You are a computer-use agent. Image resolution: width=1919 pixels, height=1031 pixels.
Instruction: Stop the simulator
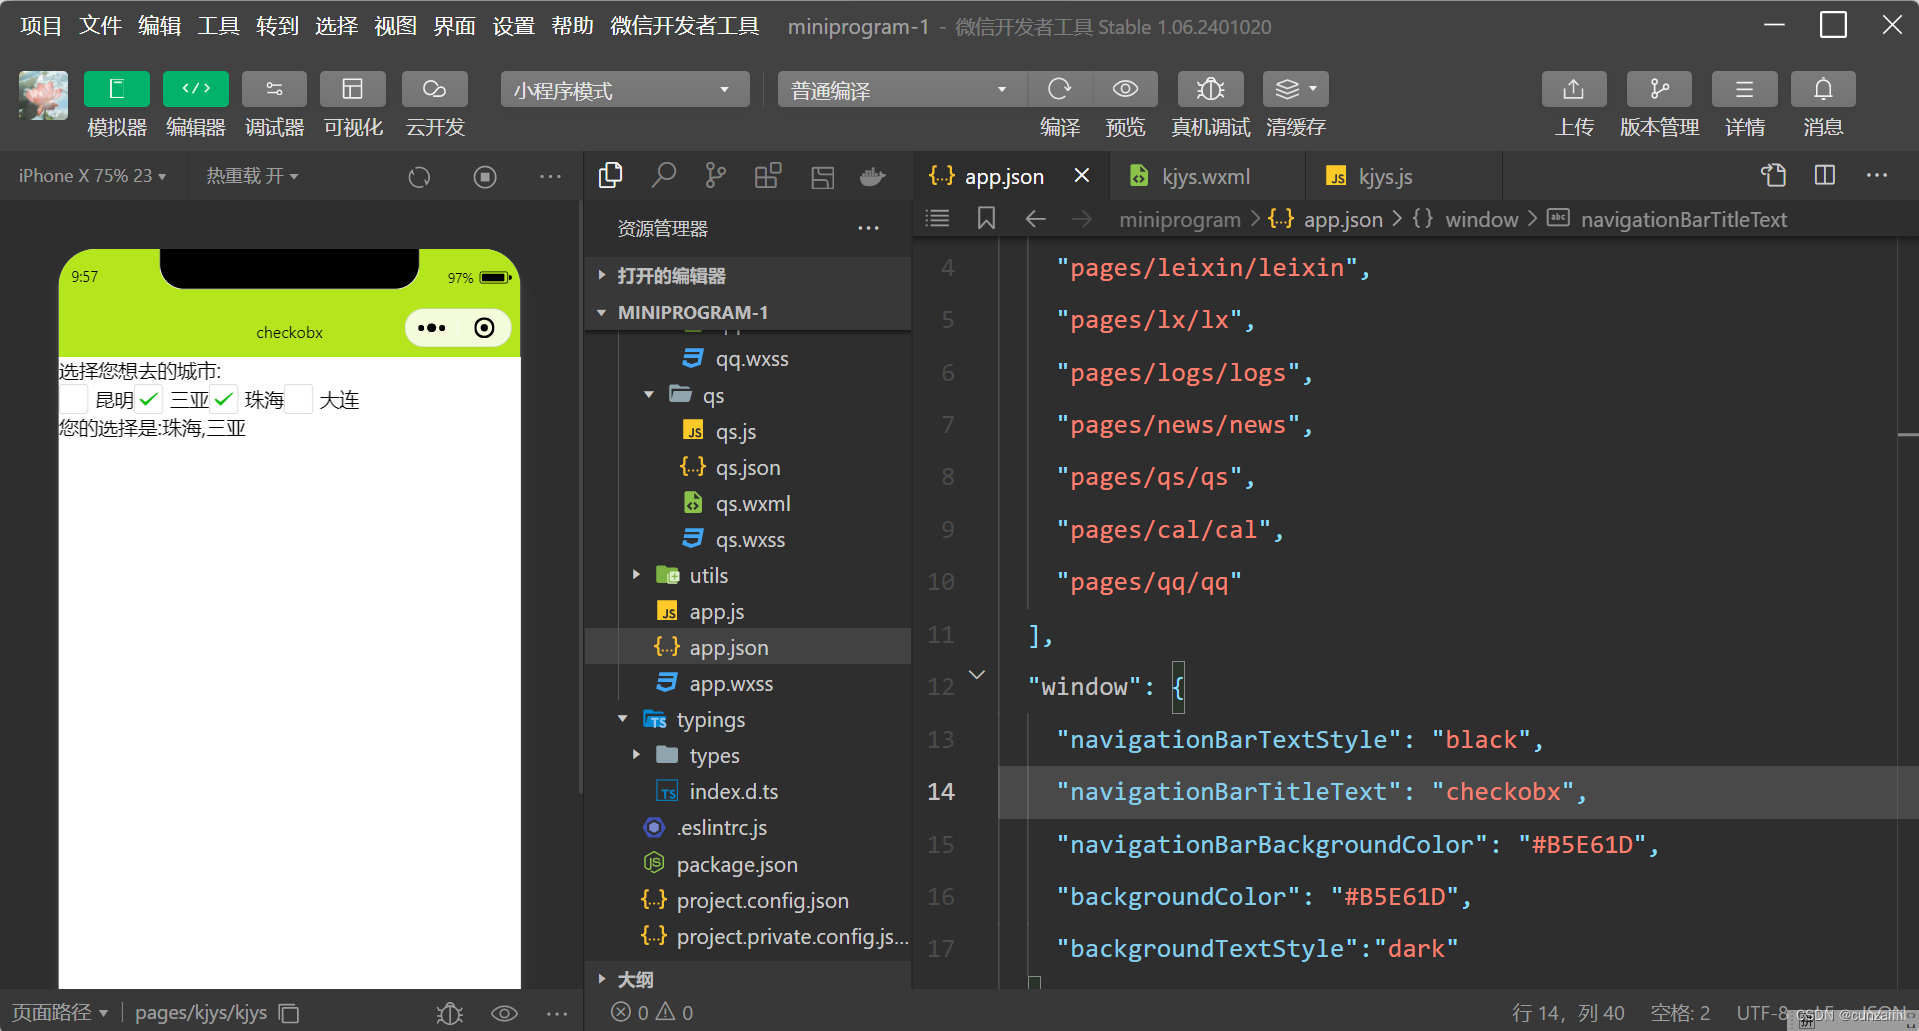(485, 177)
